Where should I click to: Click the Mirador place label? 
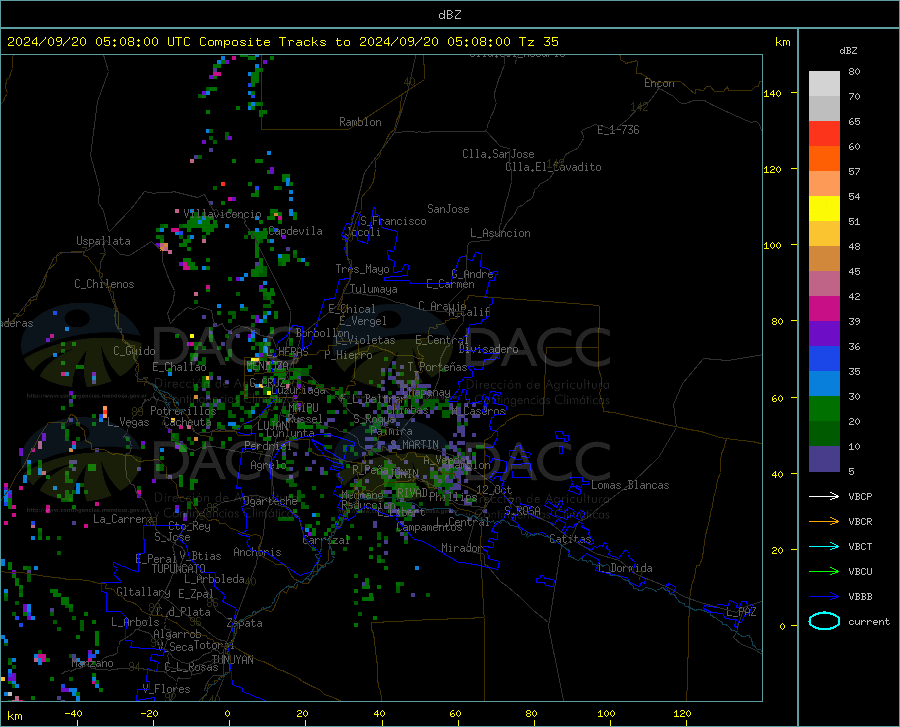point(462,548)
